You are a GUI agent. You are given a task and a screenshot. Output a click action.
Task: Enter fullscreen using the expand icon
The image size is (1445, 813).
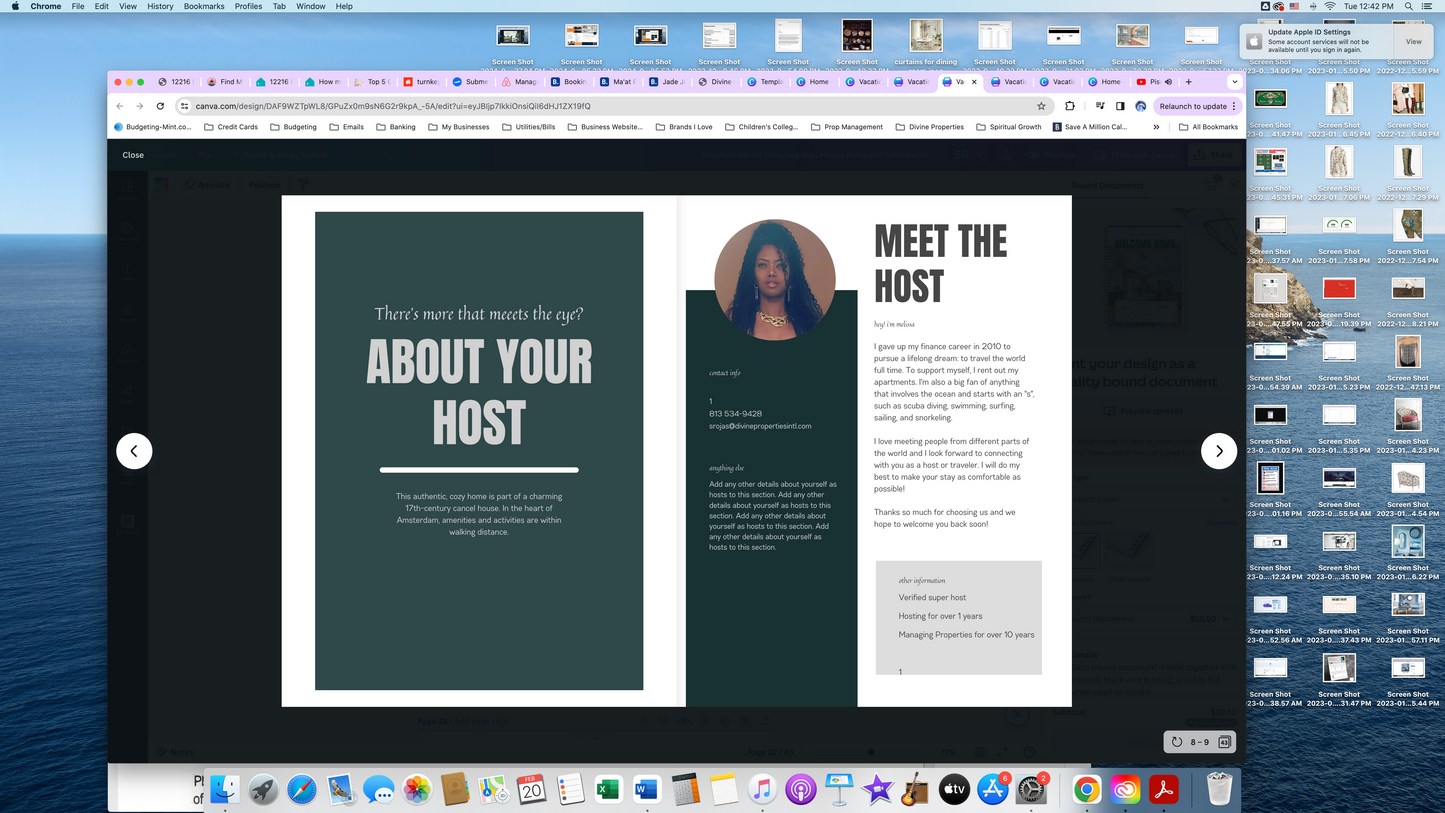[1003, 750]
